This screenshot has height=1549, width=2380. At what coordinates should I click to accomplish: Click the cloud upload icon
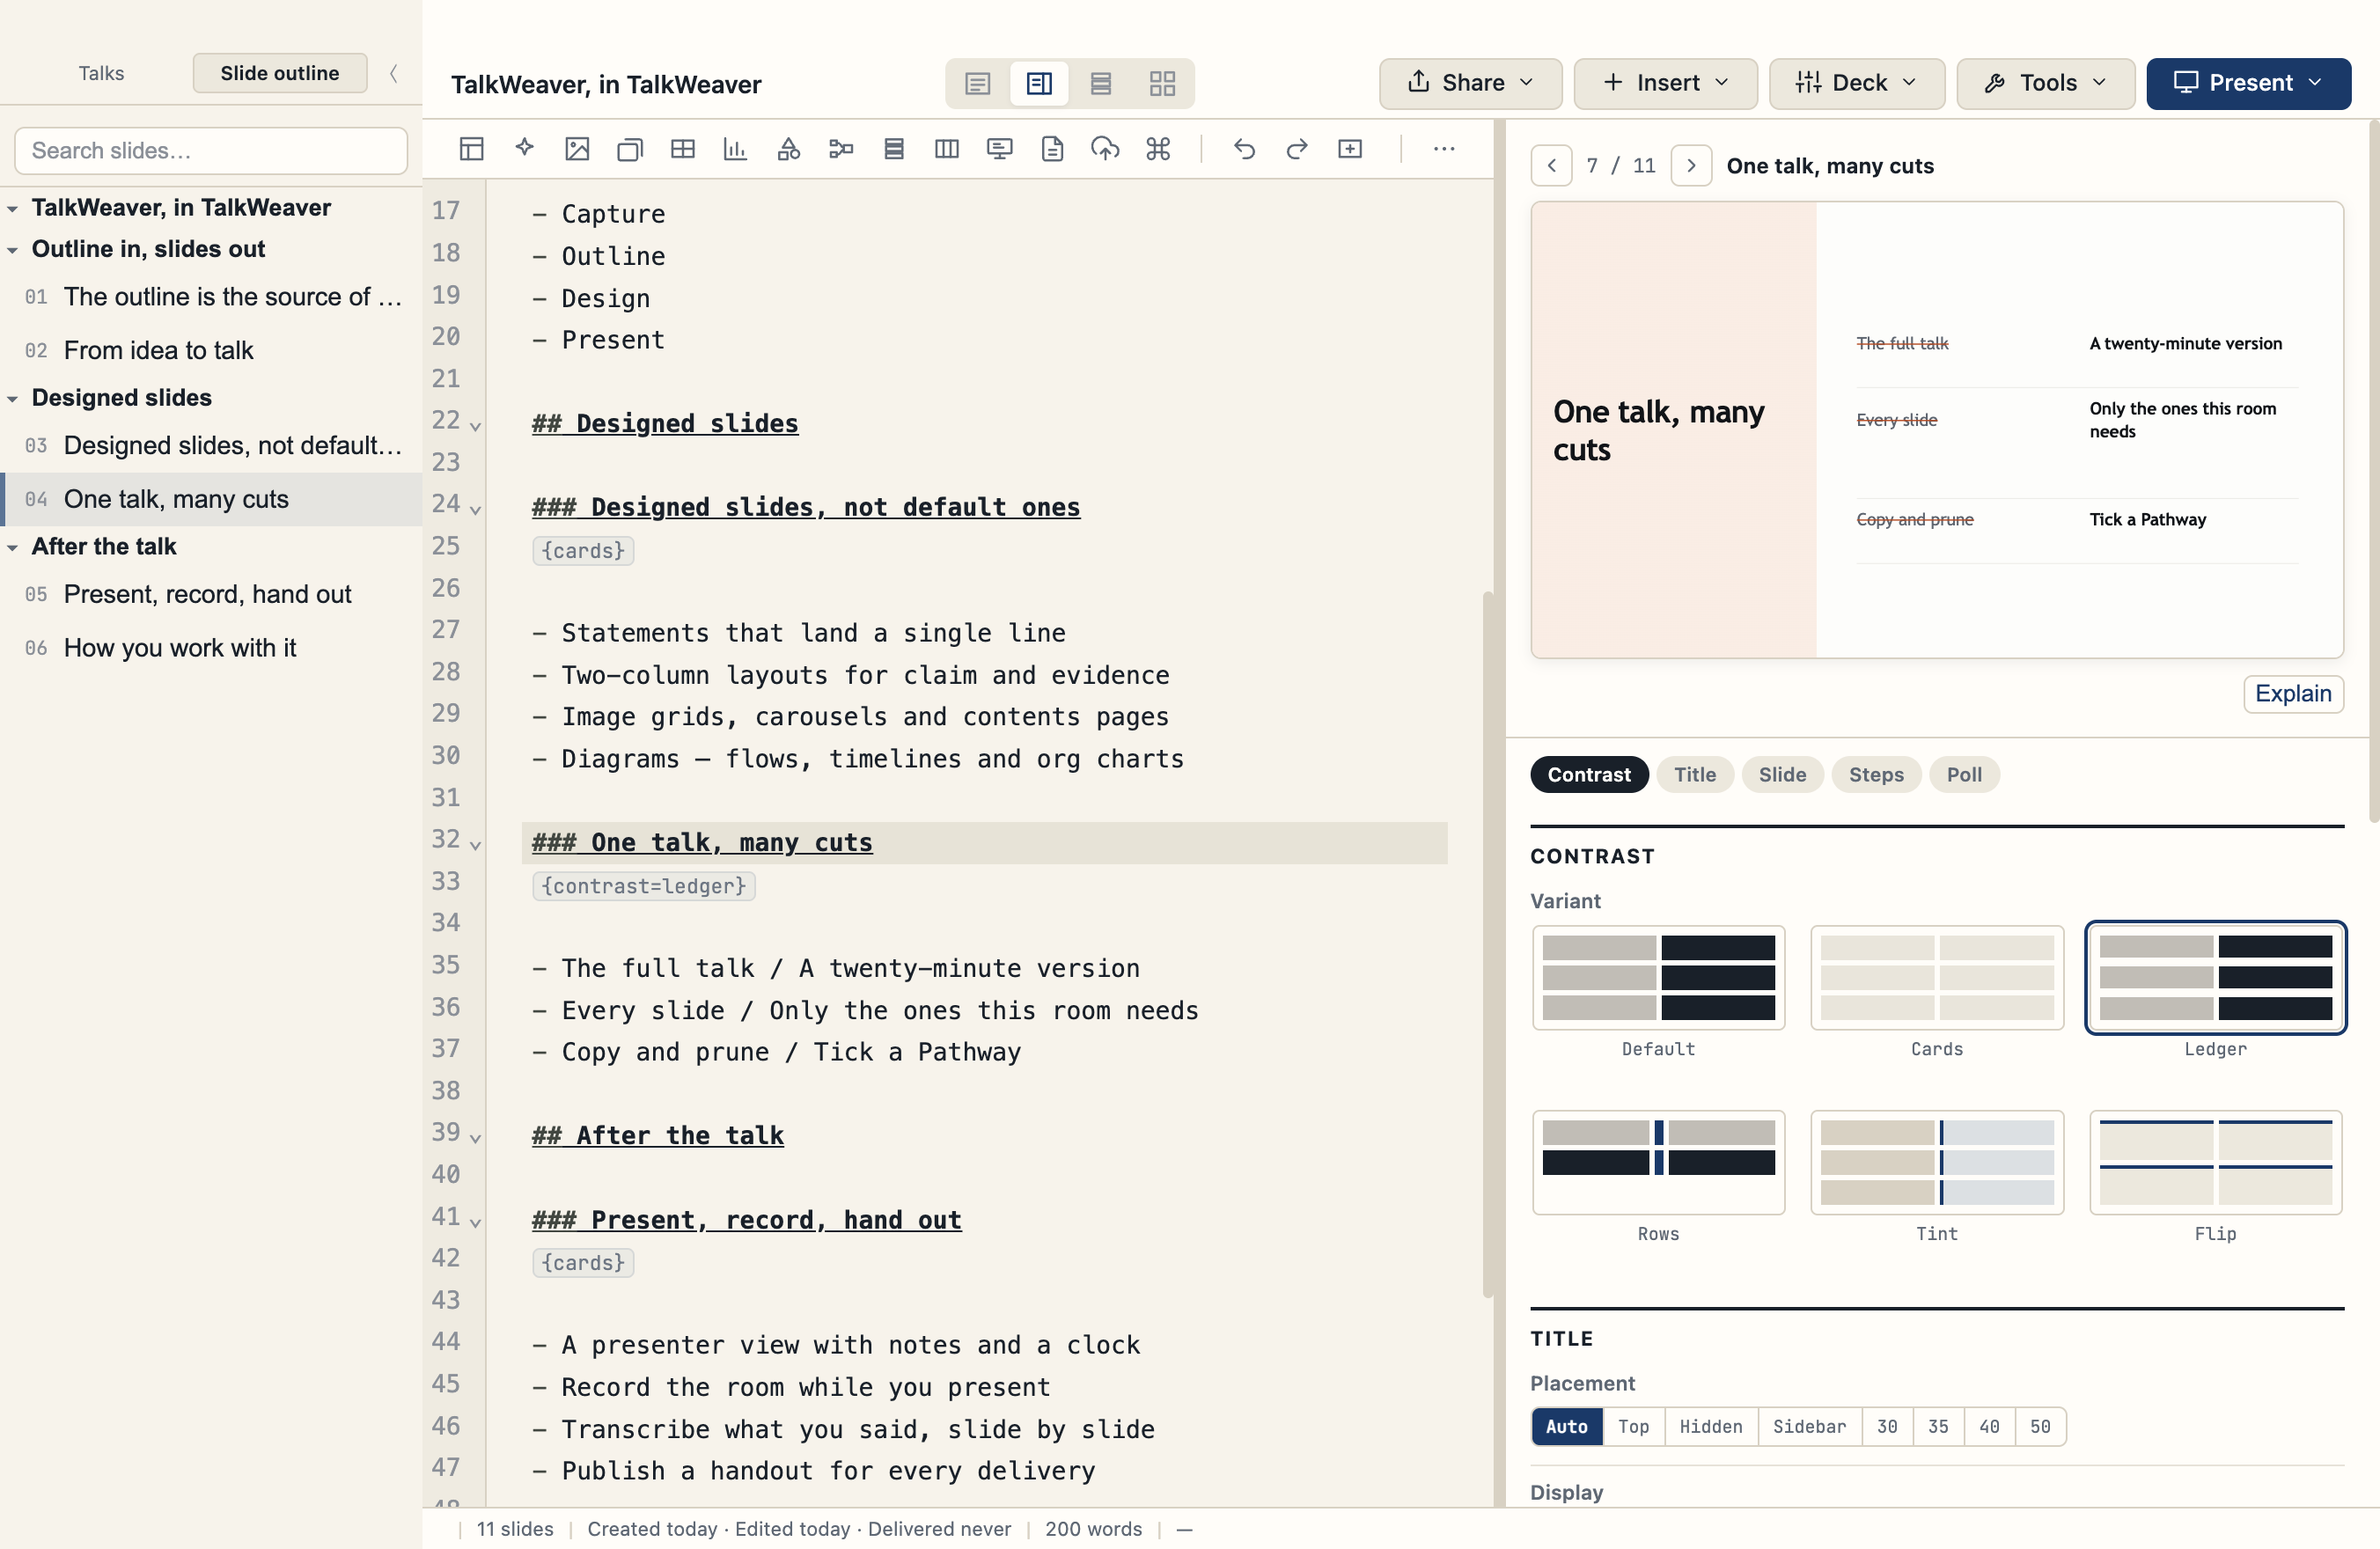1105,149
